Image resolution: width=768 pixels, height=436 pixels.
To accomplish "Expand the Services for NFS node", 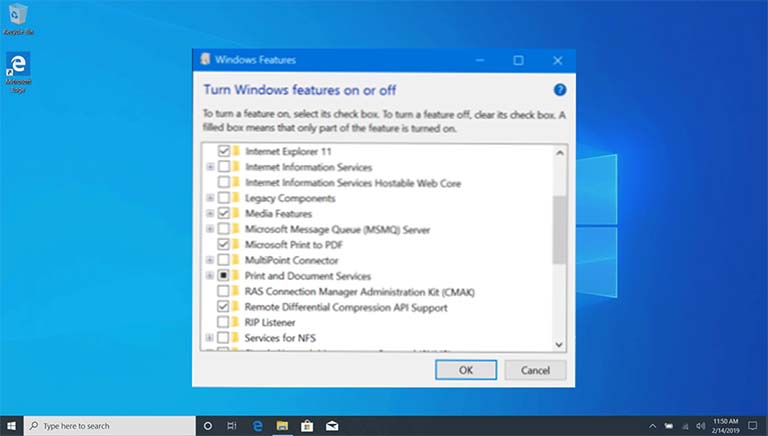I will click(x=210, y=338).
